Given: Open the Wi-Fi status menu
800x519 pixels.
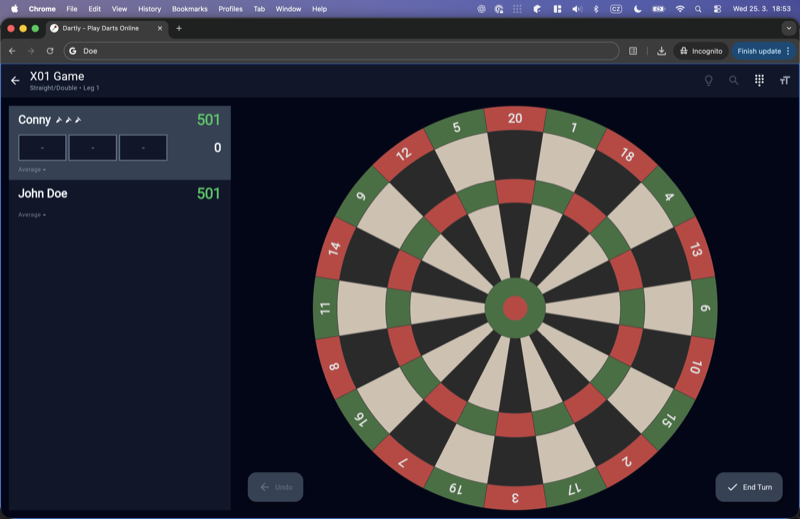Looking at the screenshot, I should point(680,9).
